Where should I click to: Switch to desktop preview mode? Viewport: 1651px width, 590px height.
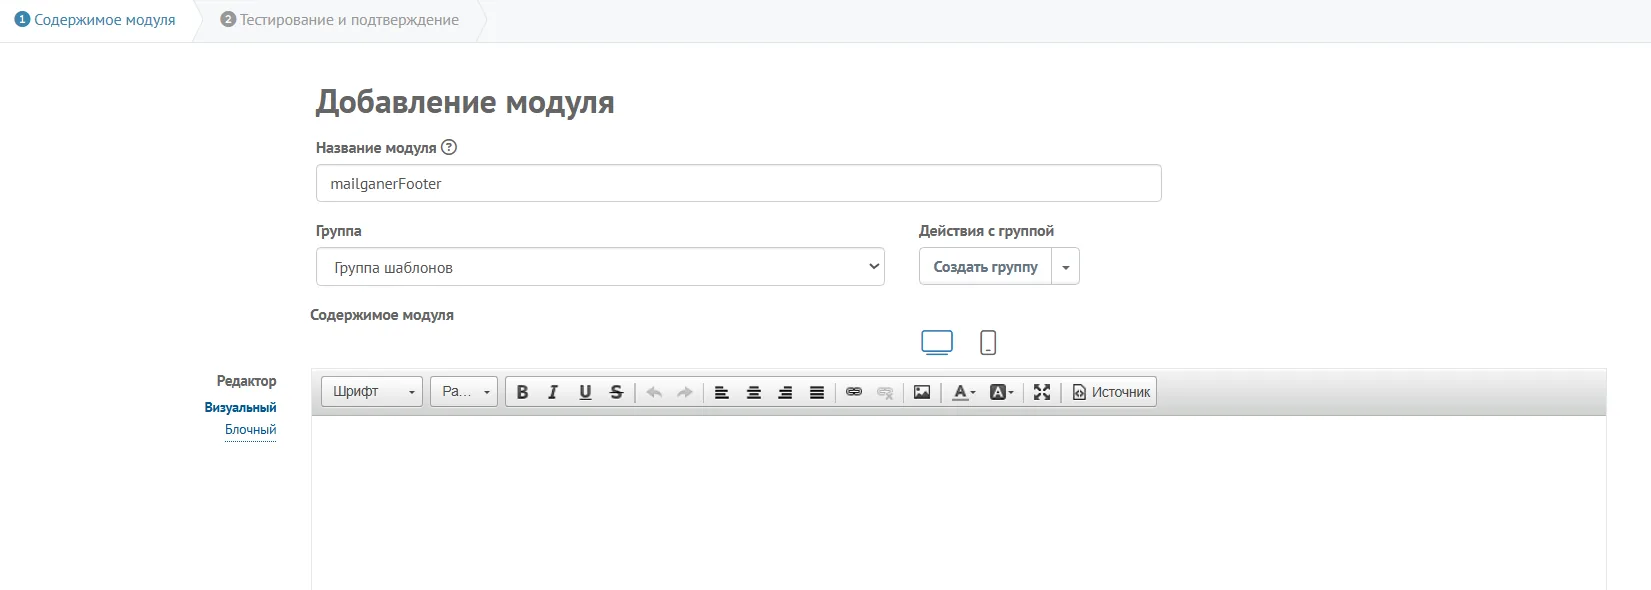[x=937, y=343]
